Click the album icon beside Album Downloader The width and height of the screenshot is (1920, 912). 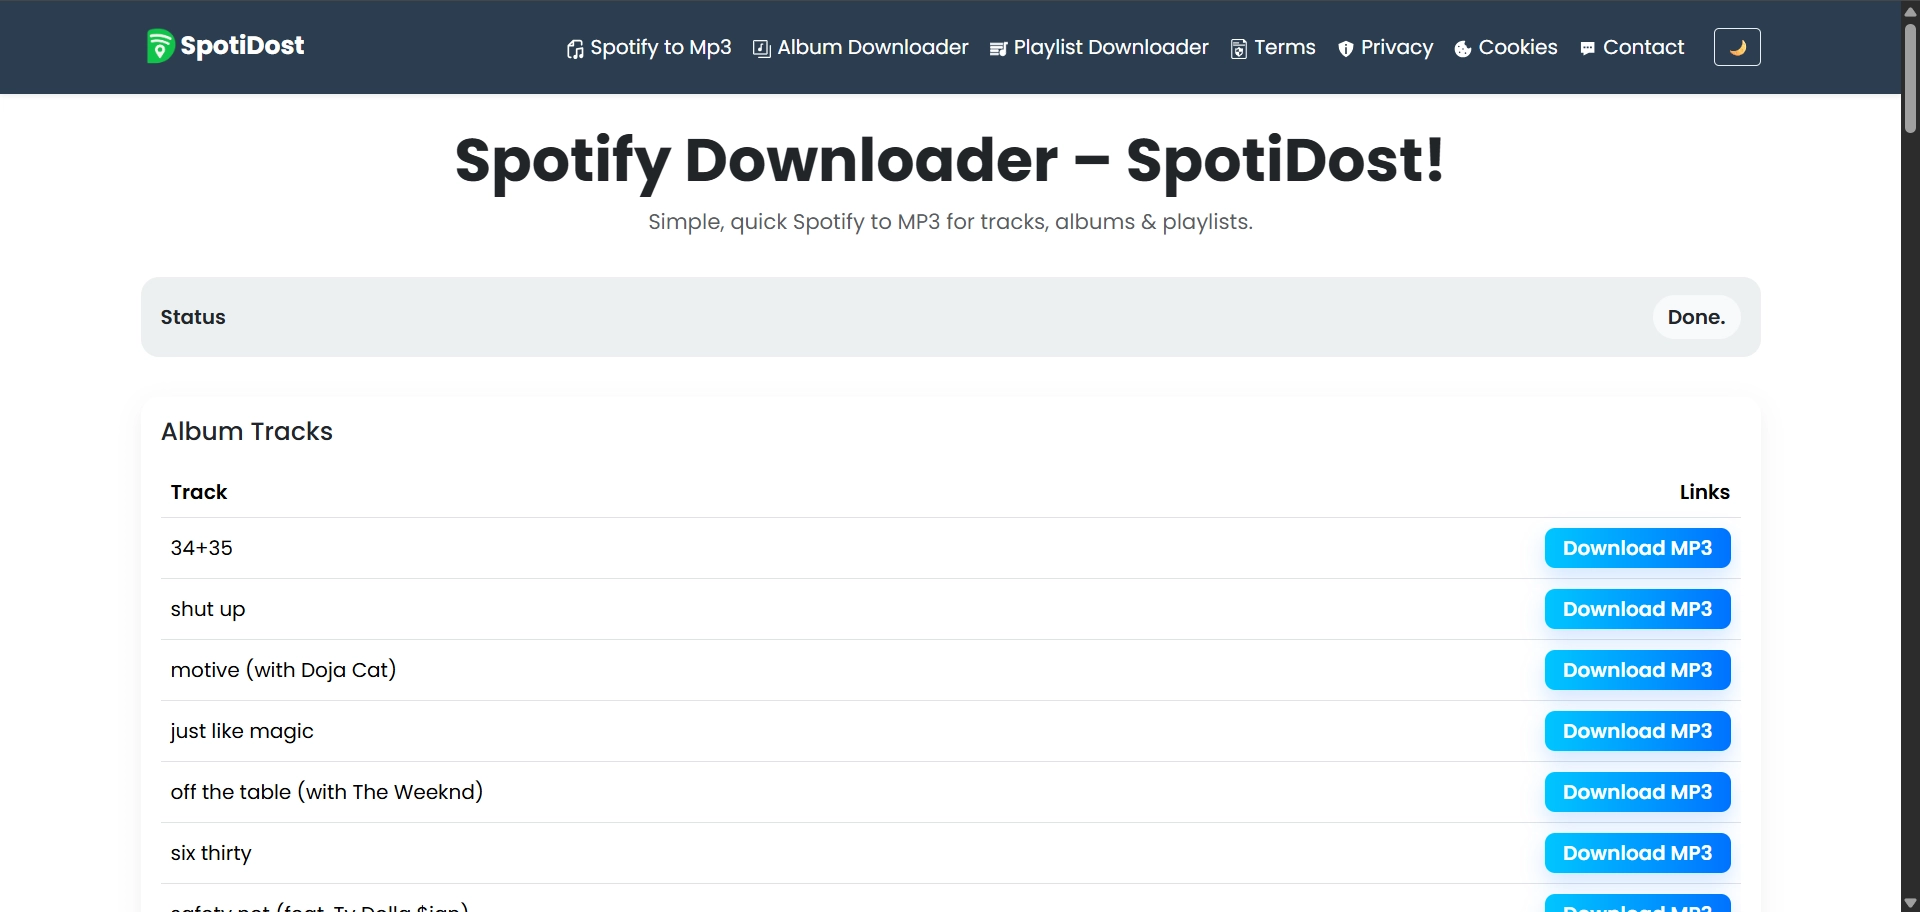click(762, 49)
